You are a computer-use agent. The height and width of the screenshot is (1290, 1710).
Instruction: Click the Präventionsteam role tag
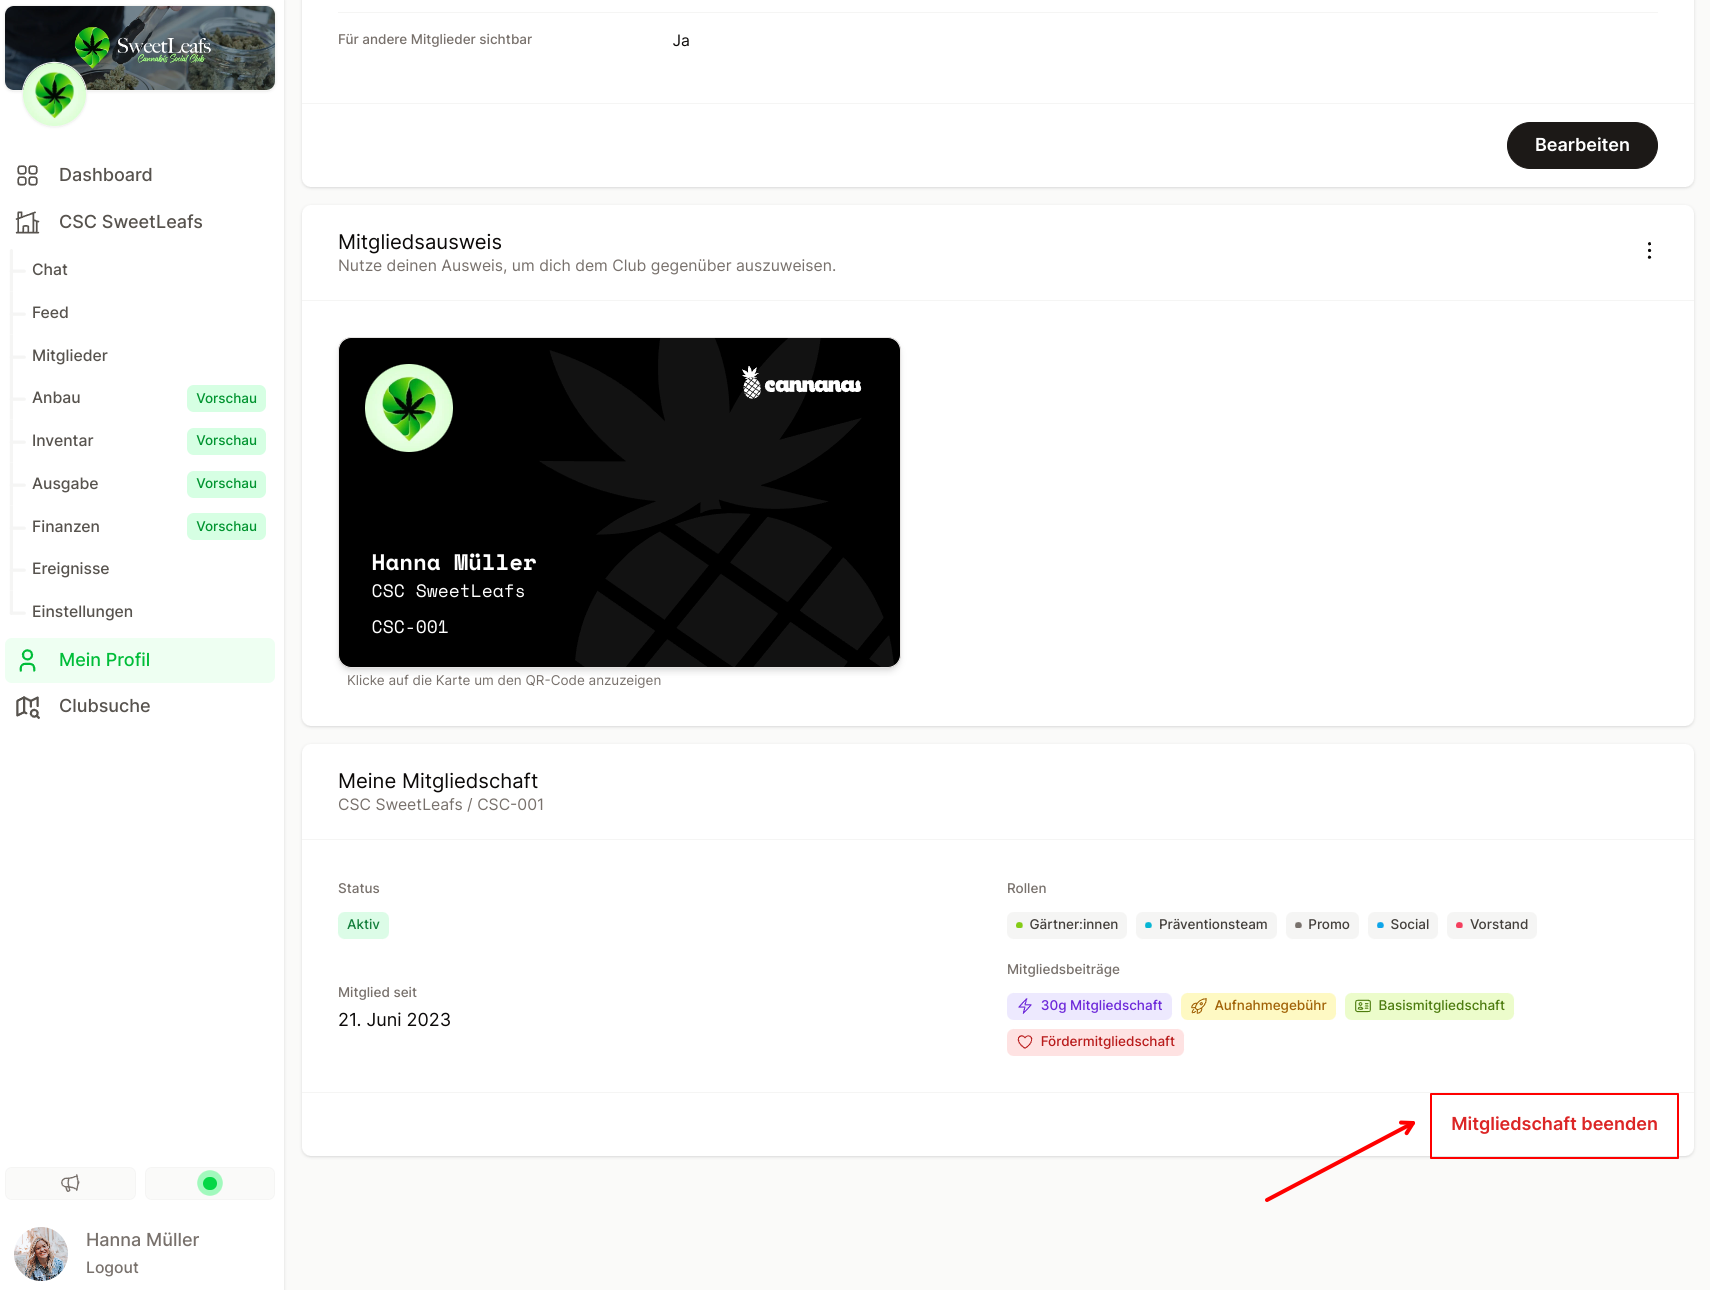1206,925
